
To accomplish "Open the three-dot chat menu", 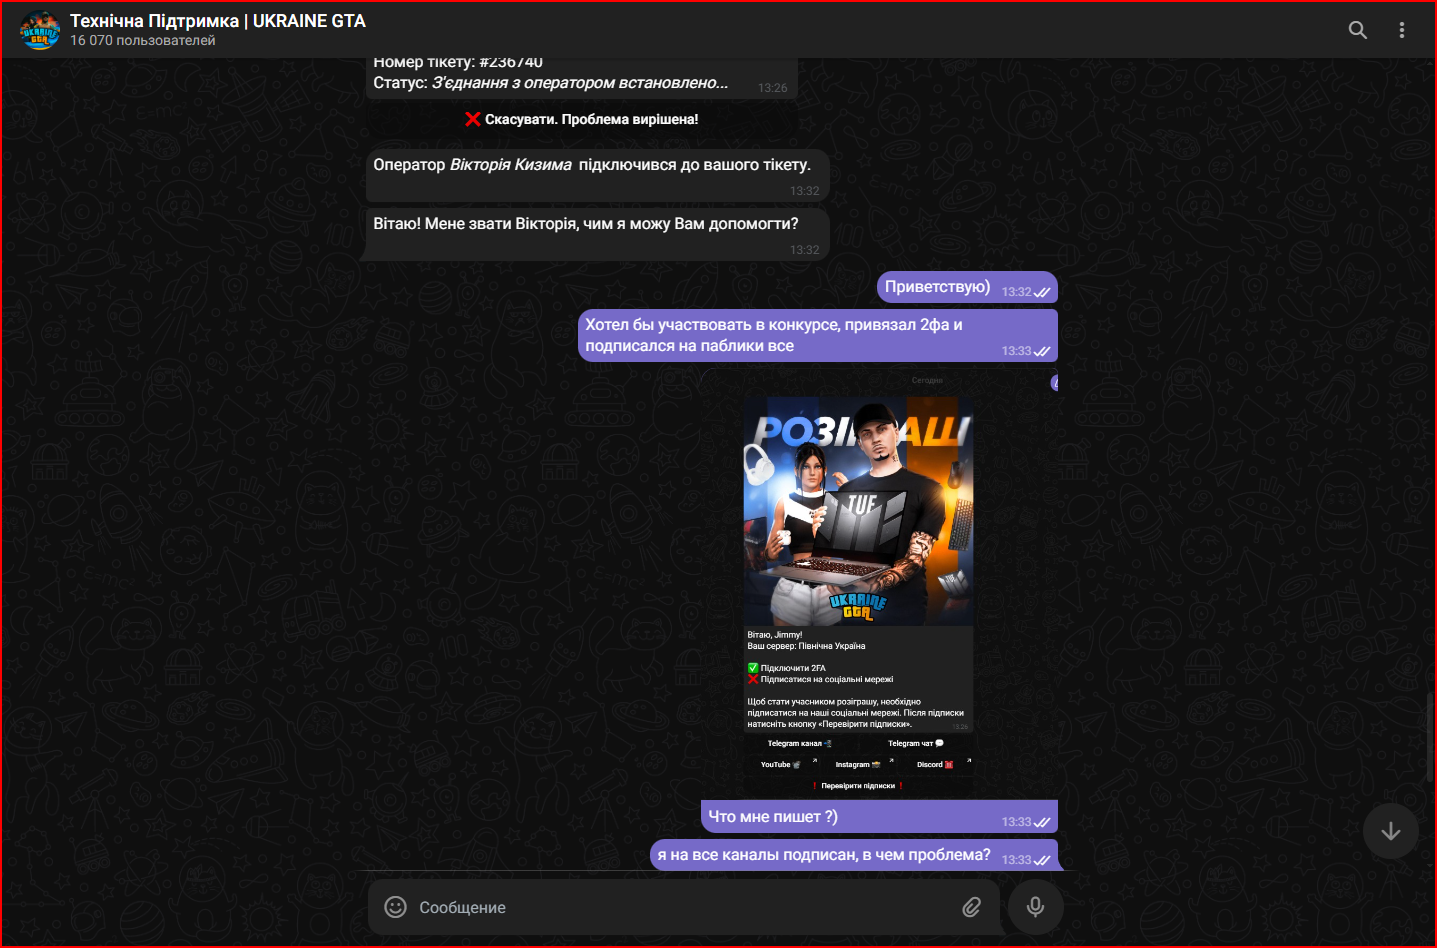I will pos(1402,30).
